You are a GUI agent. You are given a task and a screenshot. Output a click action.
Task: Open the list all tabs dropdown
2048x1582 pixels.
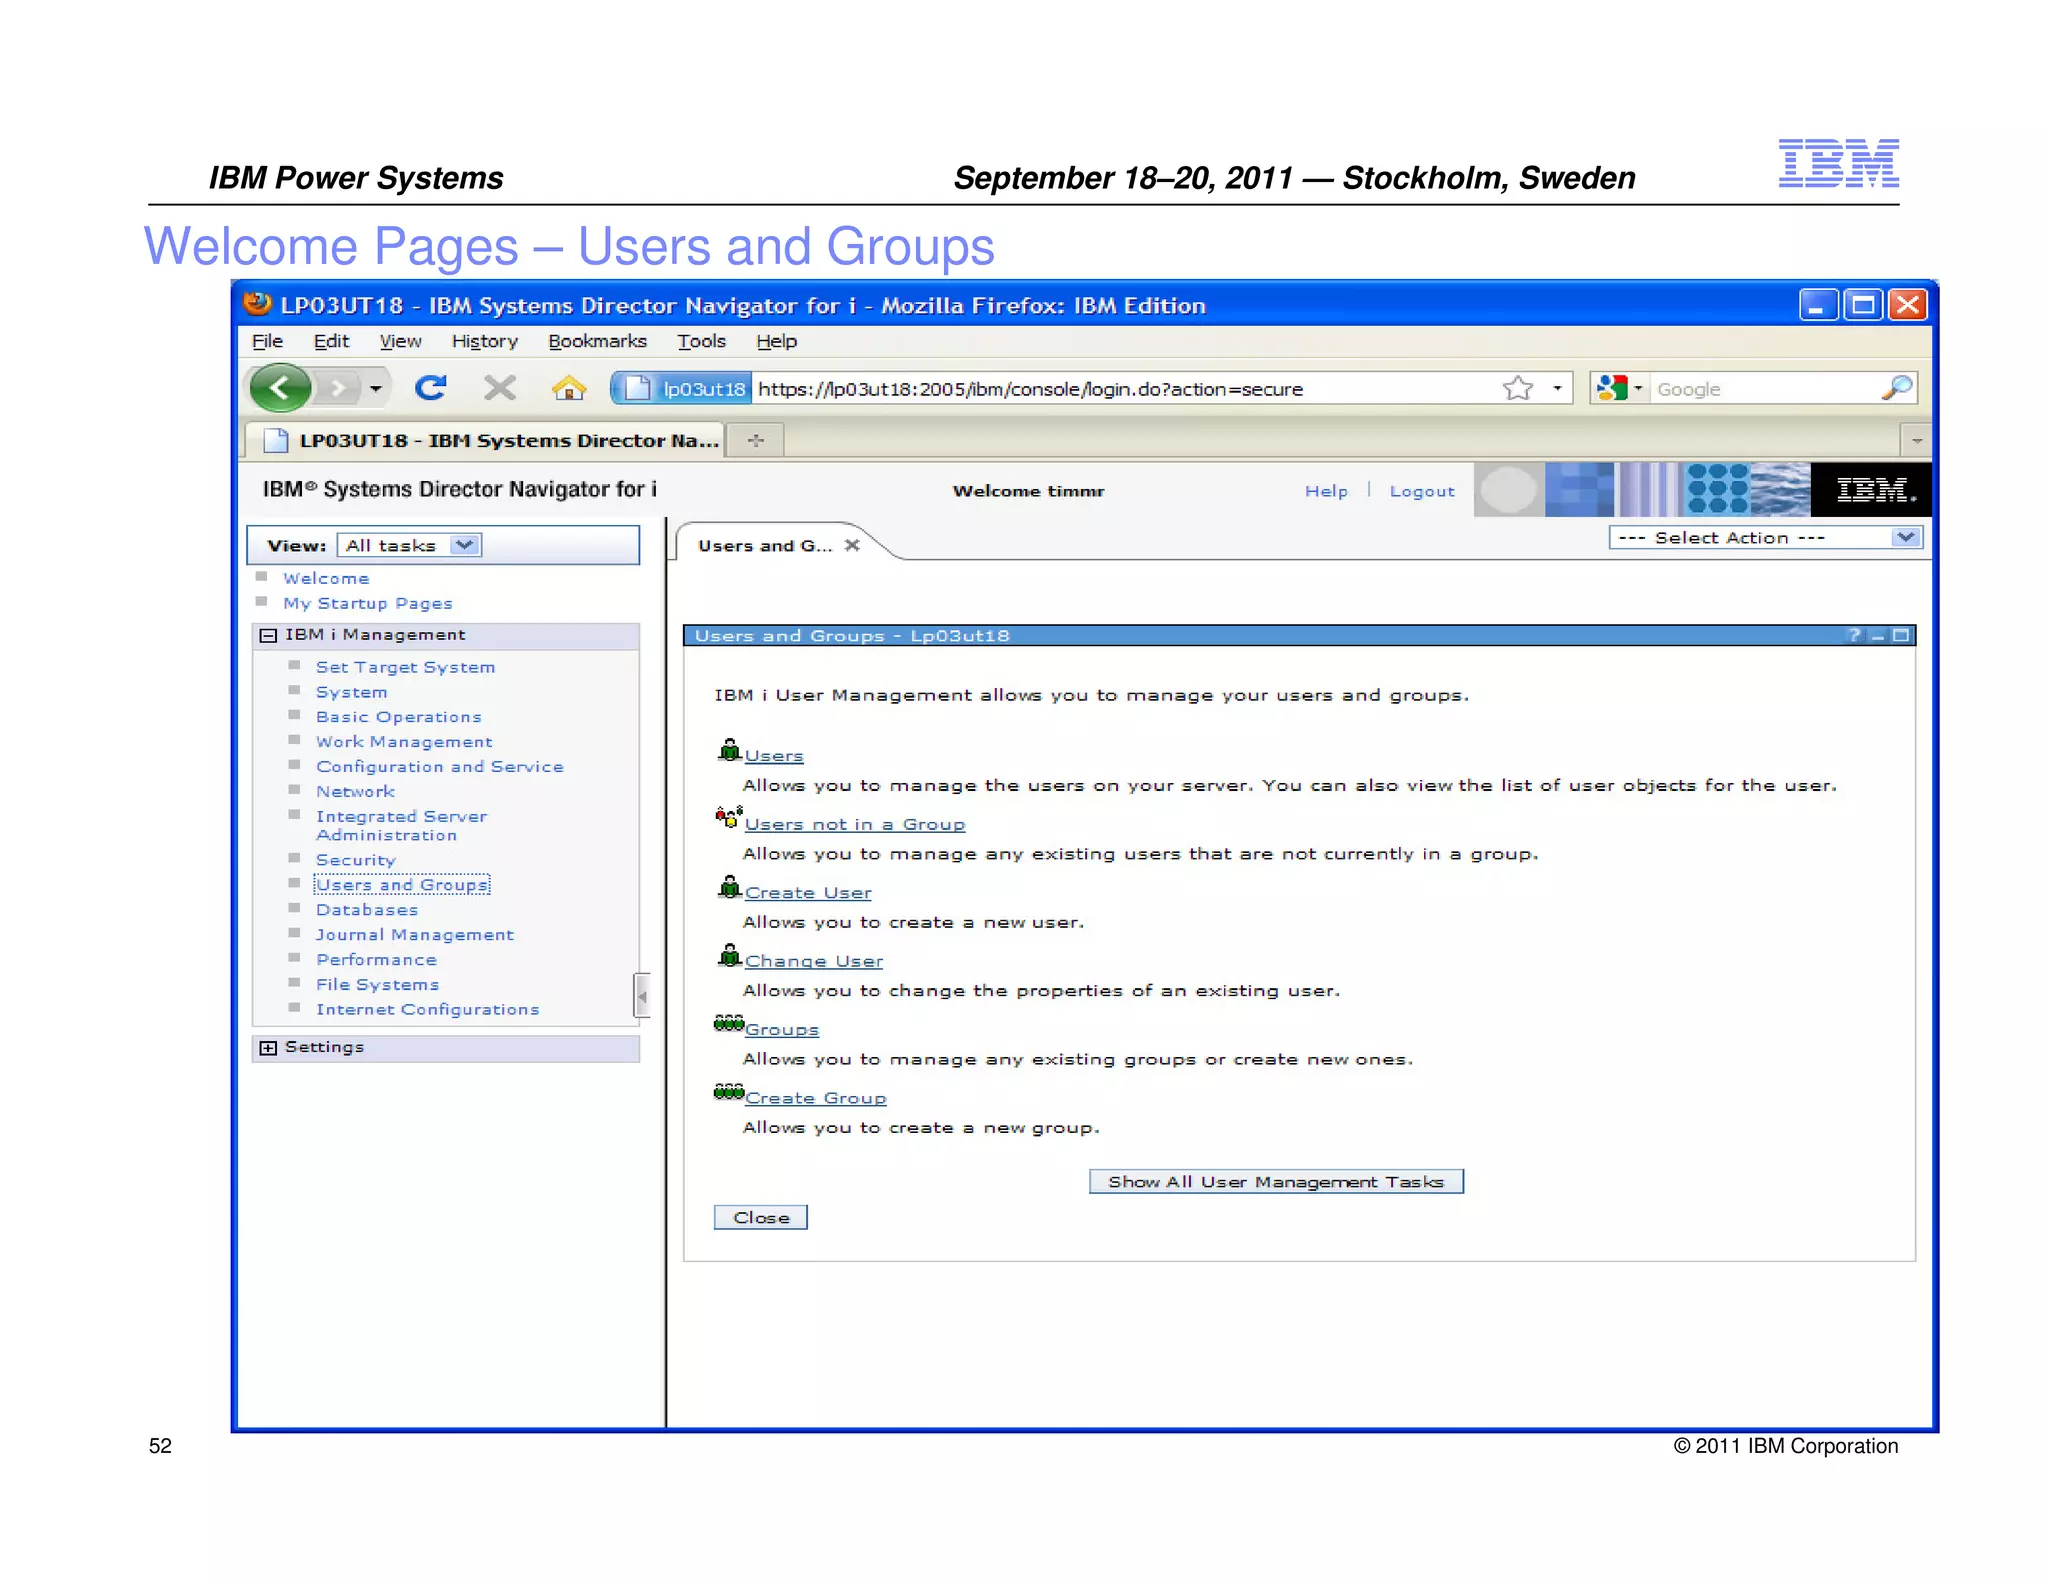point(1916,440)
